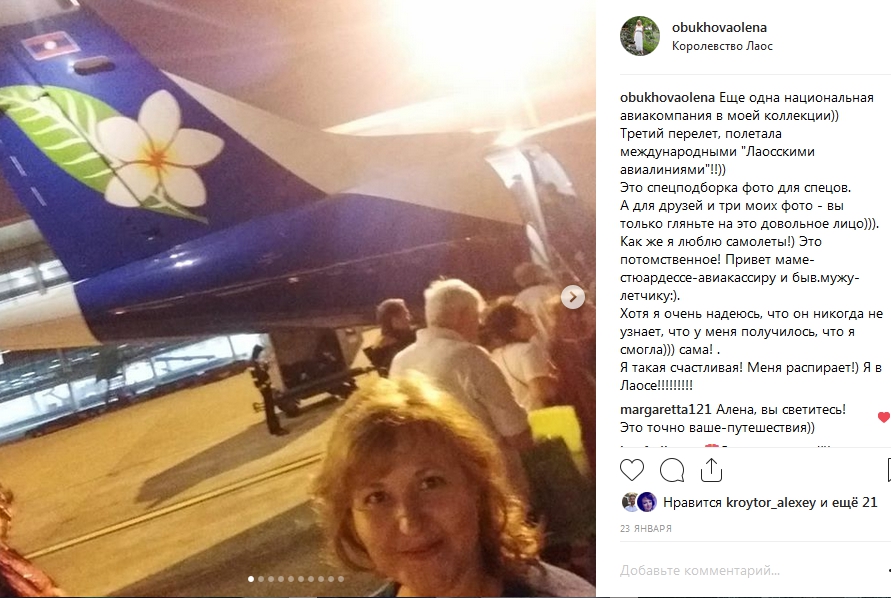
Task: Click the airplane selfie photo
Action: click(298, 299)
